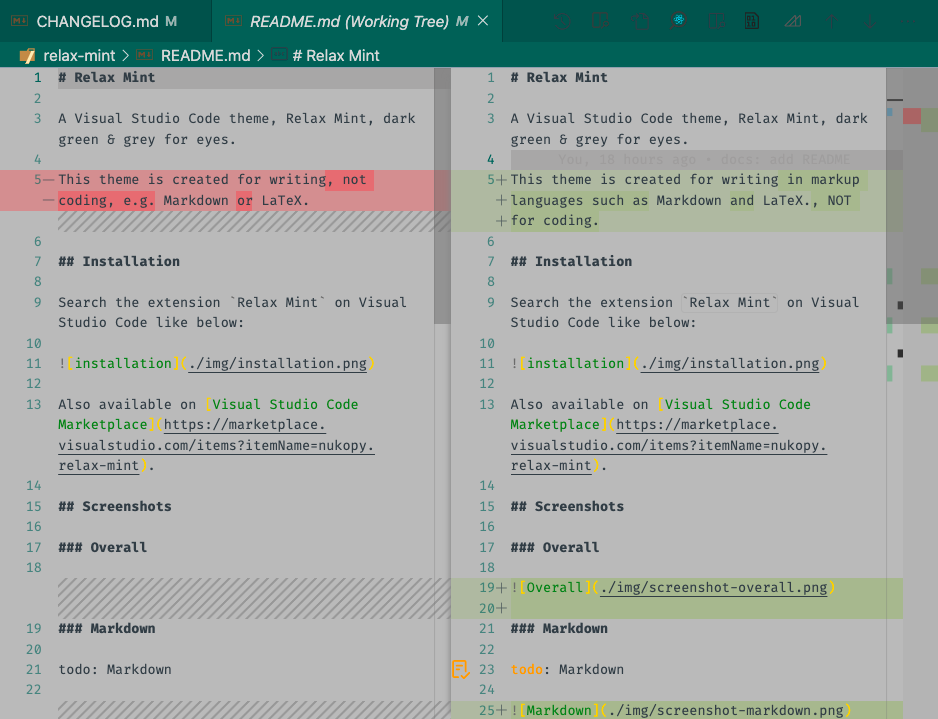Click the red marker in the overview ruler
The image size is (938, 719).
click(x=912, y=116)
